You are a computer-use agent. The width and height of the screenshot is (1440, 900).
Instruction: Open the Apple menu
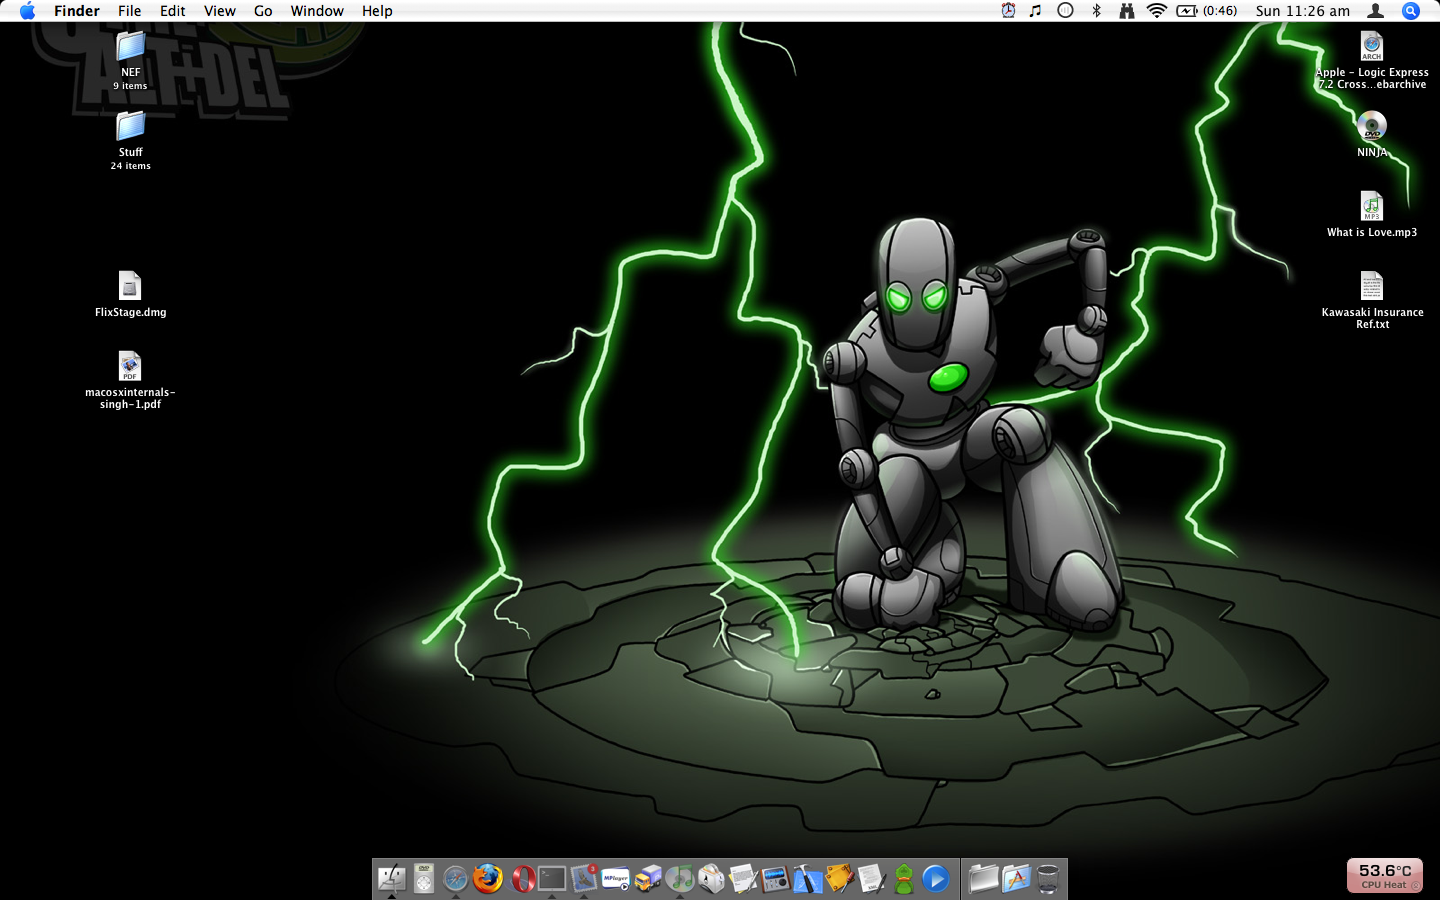(27, 11)
